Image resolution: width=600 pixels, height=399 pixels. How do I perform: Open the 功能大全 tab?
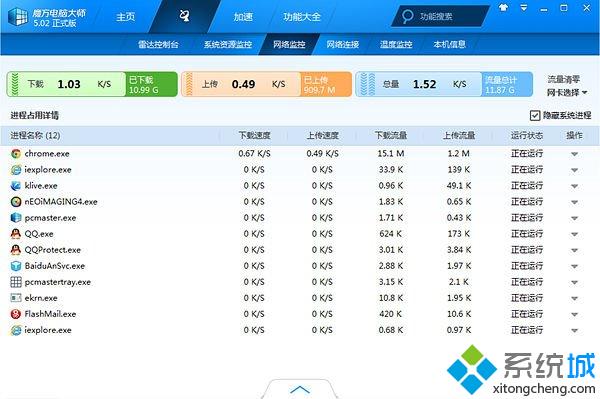(302, 17)
